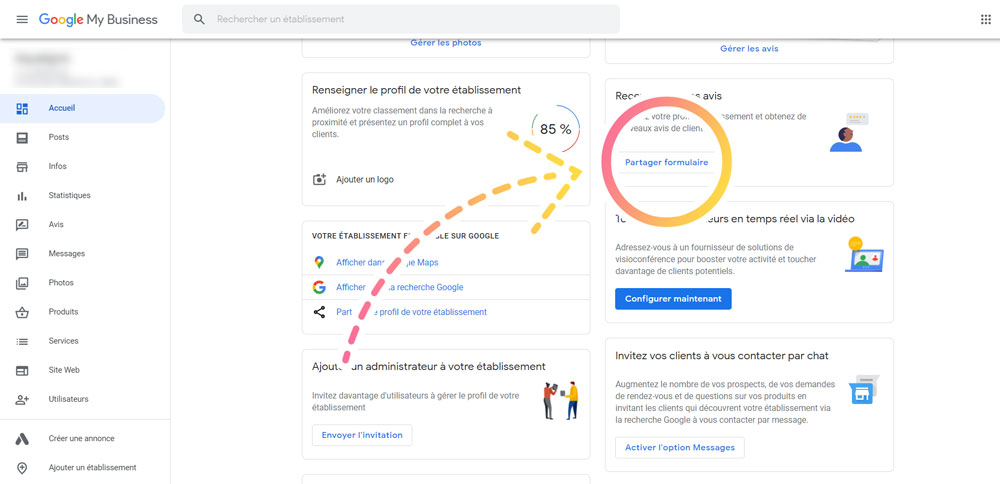This screenshot has height=484, width=1000.
Task: Click the two people administrator illustration
Action: tap(561, 400)
